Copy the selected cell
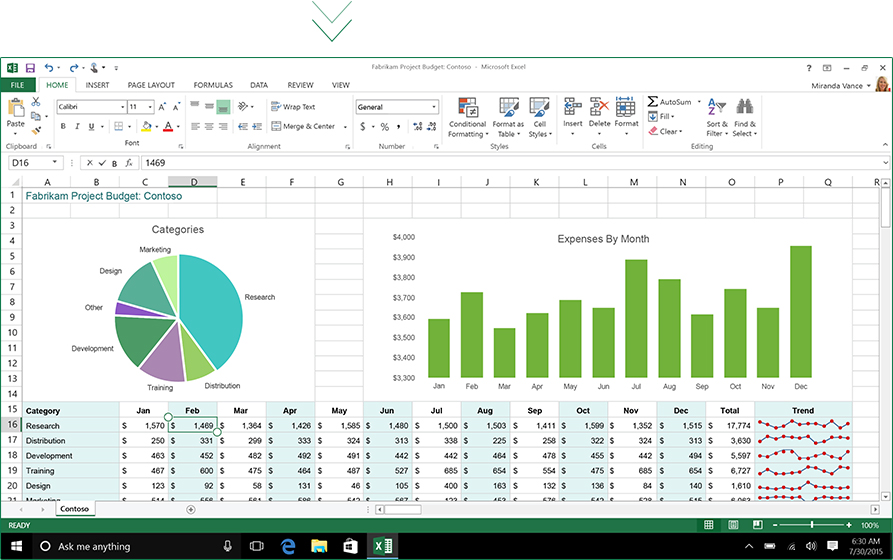 tap(36, 116)
